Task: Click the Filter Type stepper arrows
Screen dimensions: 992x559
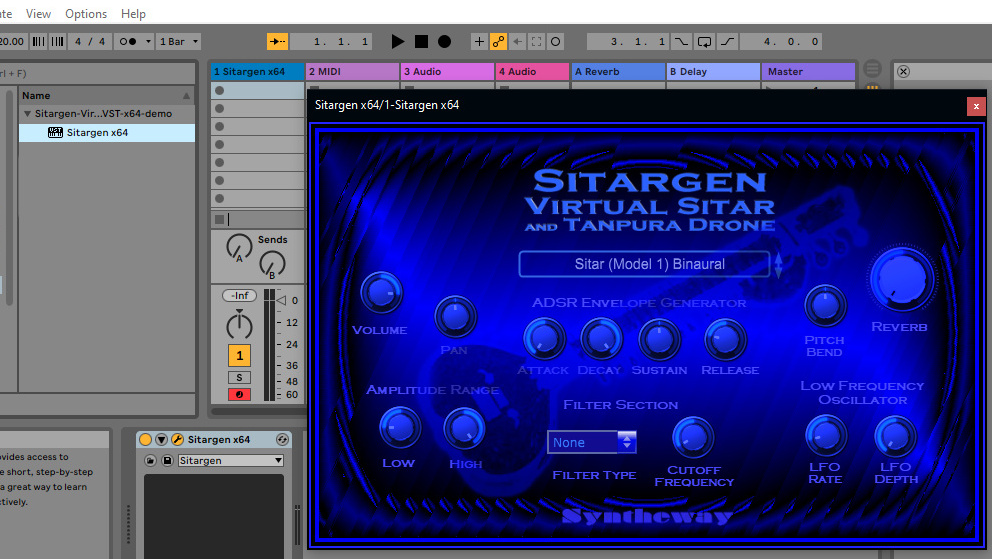Action: point(627,442)
